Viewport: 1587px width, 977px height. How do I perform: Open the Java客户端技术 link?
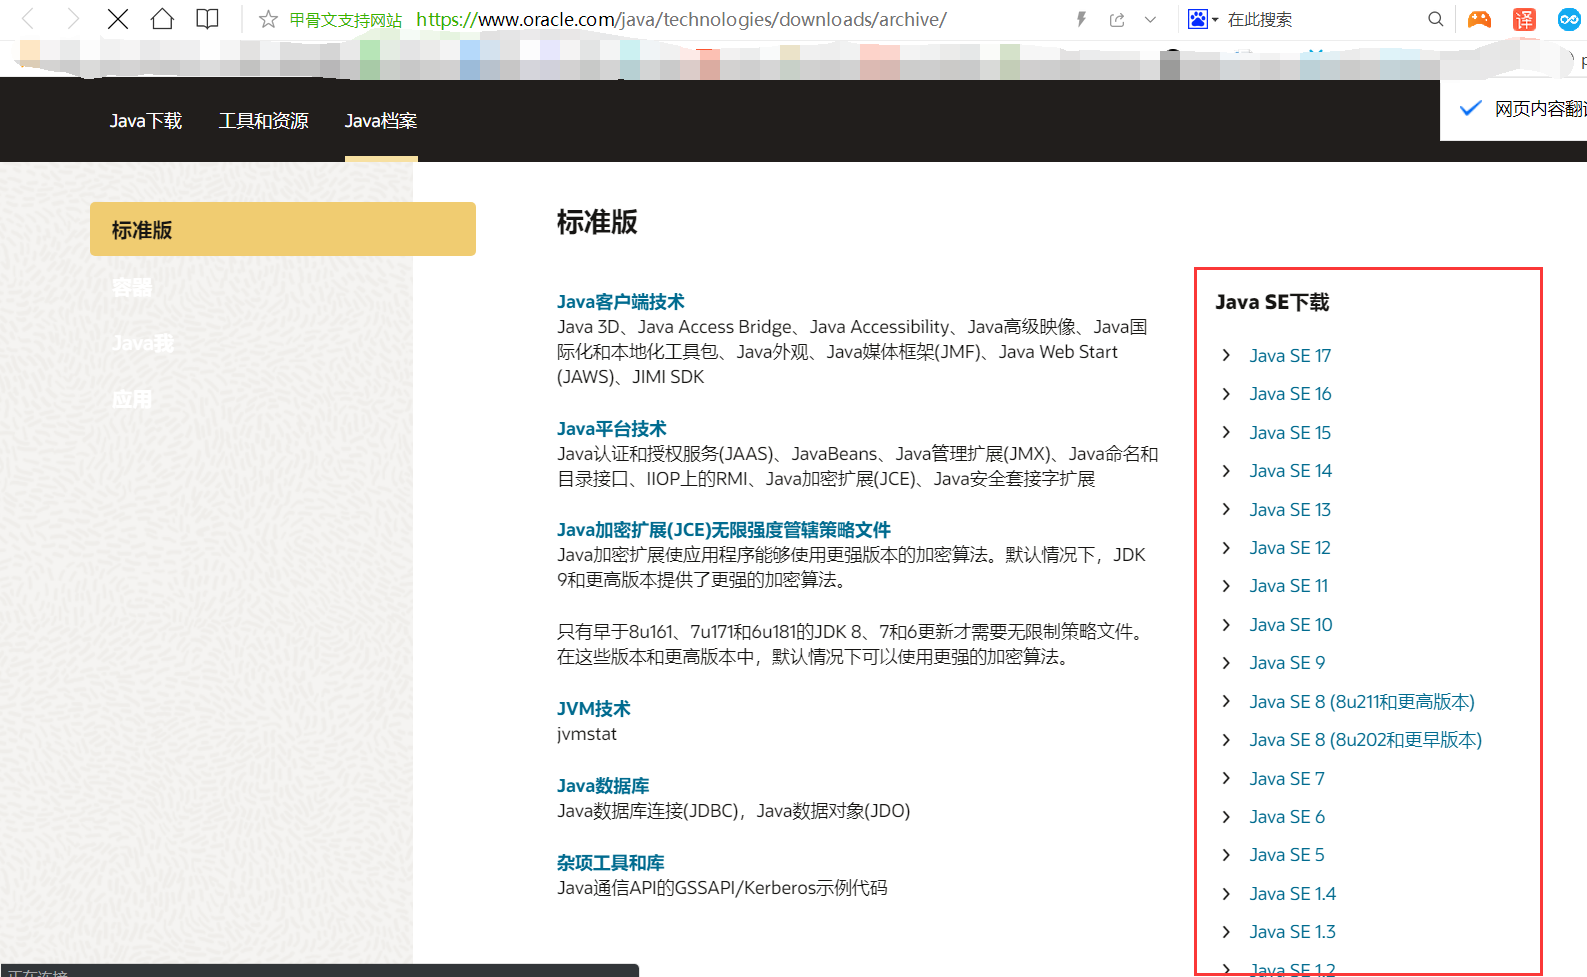(x=620, y=302)
